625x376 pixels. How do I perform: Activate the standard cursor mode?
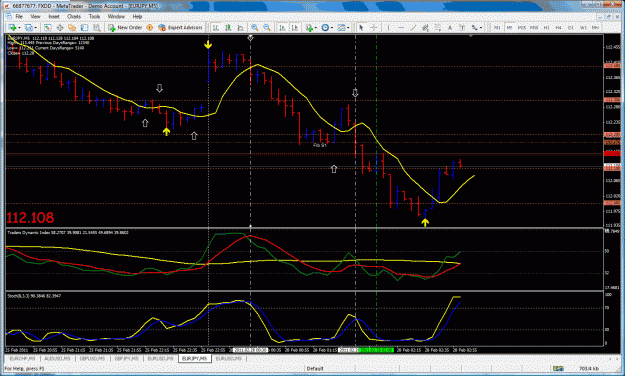(x=361, y=28)
